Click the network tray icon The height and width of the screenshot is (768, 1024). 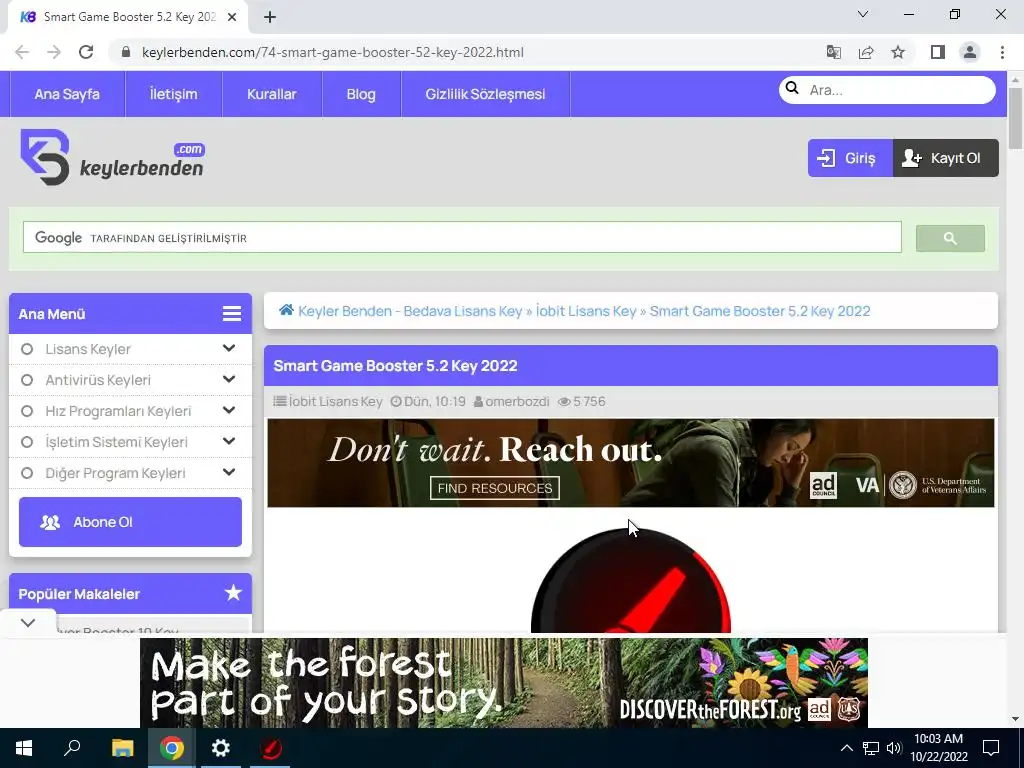pos(871,748)
